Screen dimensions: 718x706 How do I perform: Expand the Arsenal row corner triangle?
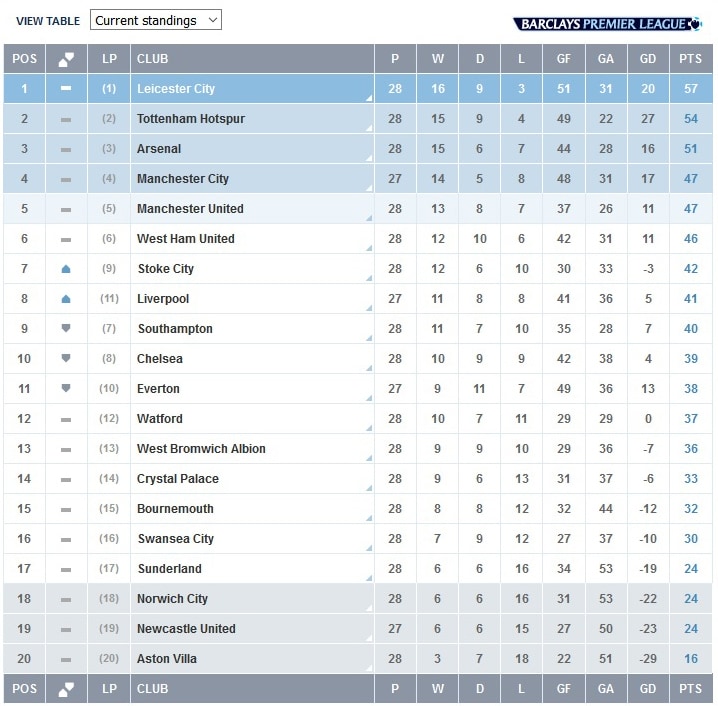(370, 158)
